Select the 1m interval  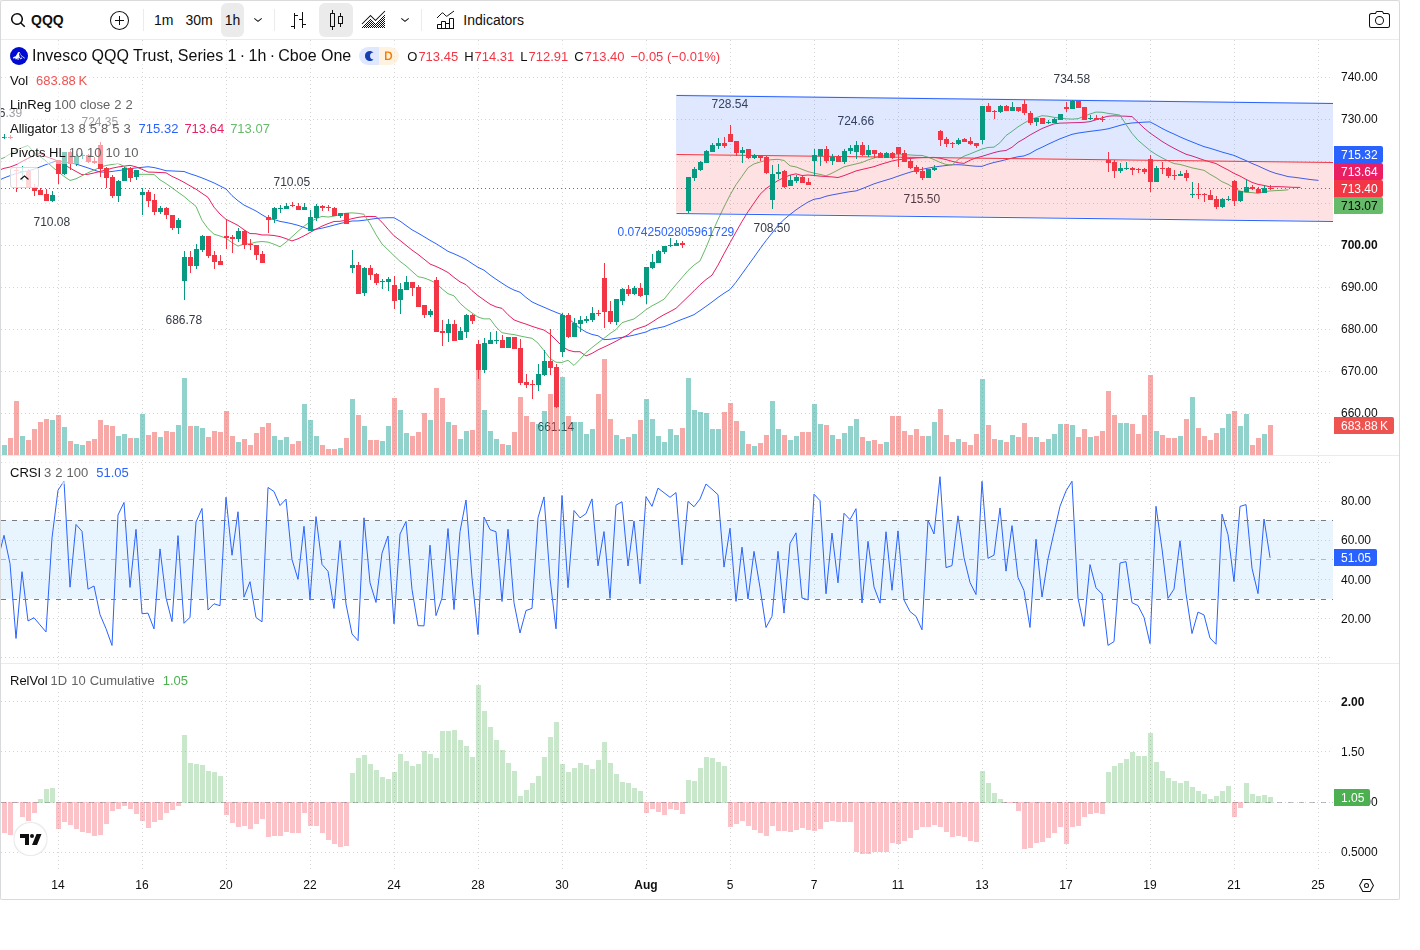(164, 20)
